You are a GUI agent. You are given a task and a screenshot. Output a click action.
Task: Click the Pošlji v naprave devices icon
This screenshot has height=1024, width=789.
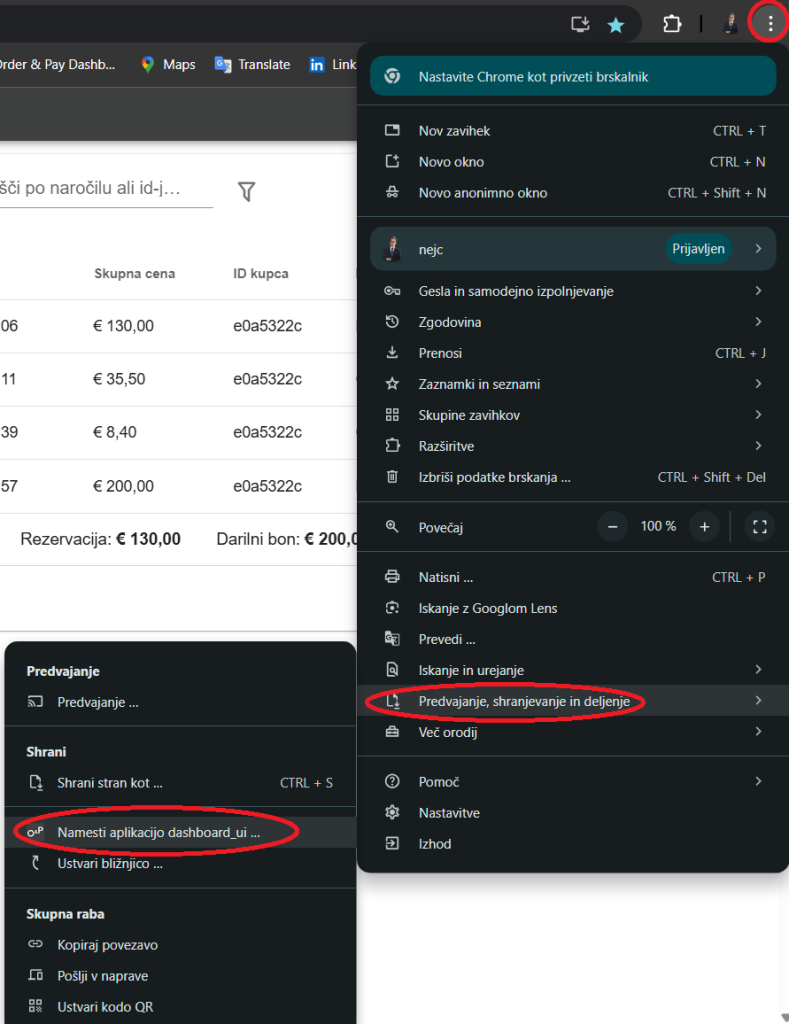35,975
